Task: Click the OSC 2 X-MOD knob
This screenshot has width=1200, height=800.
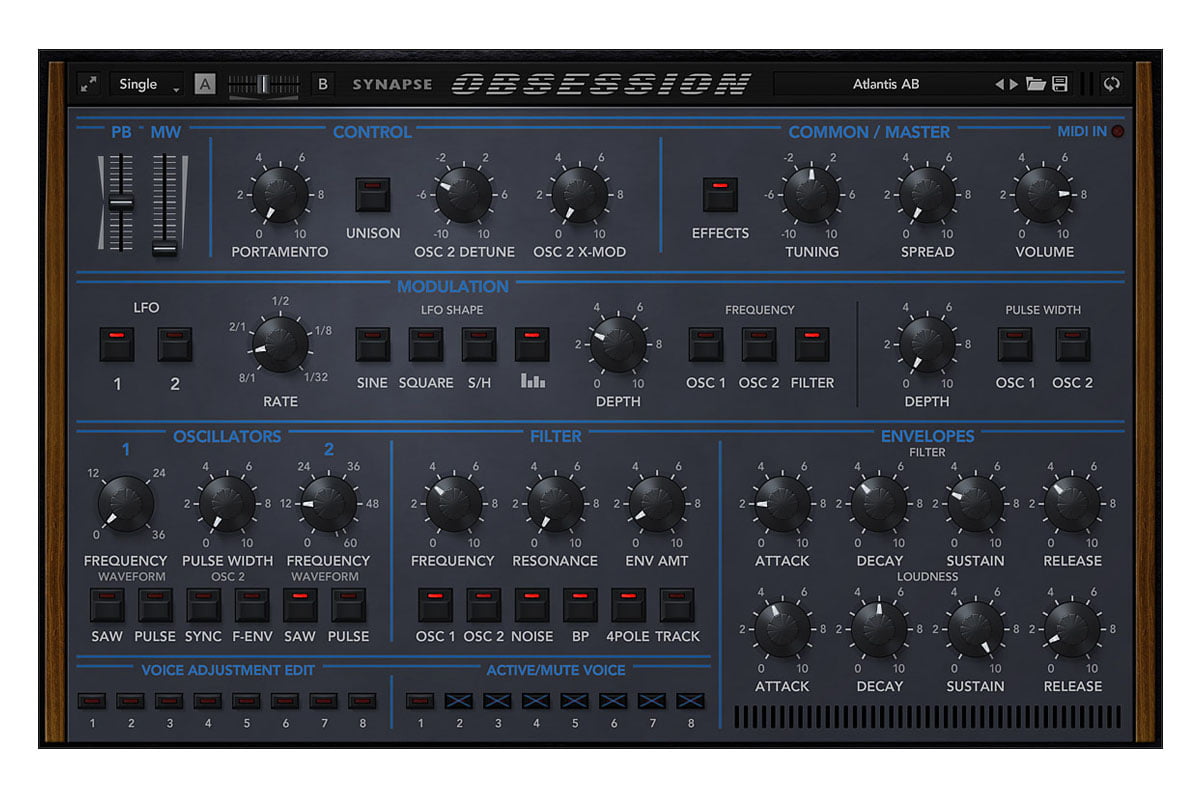Action: click(579, 195)
